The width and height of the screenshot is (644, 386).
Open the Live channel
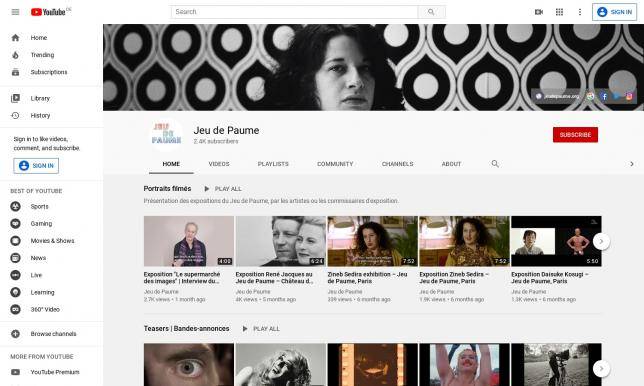pos(51,276)
